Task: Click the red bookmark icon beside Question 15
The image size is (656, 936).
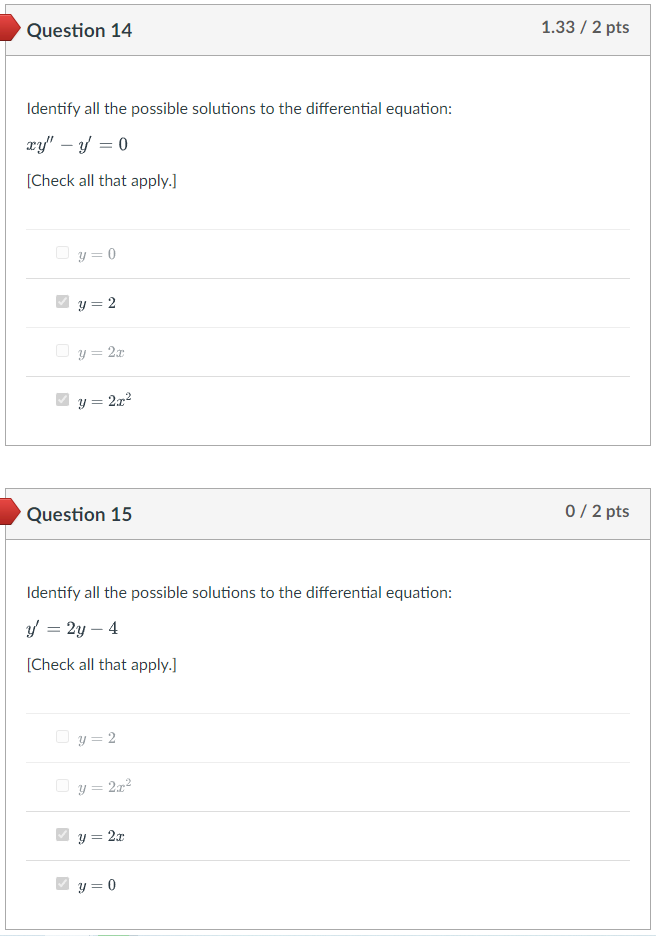Action: click(9, 511)
